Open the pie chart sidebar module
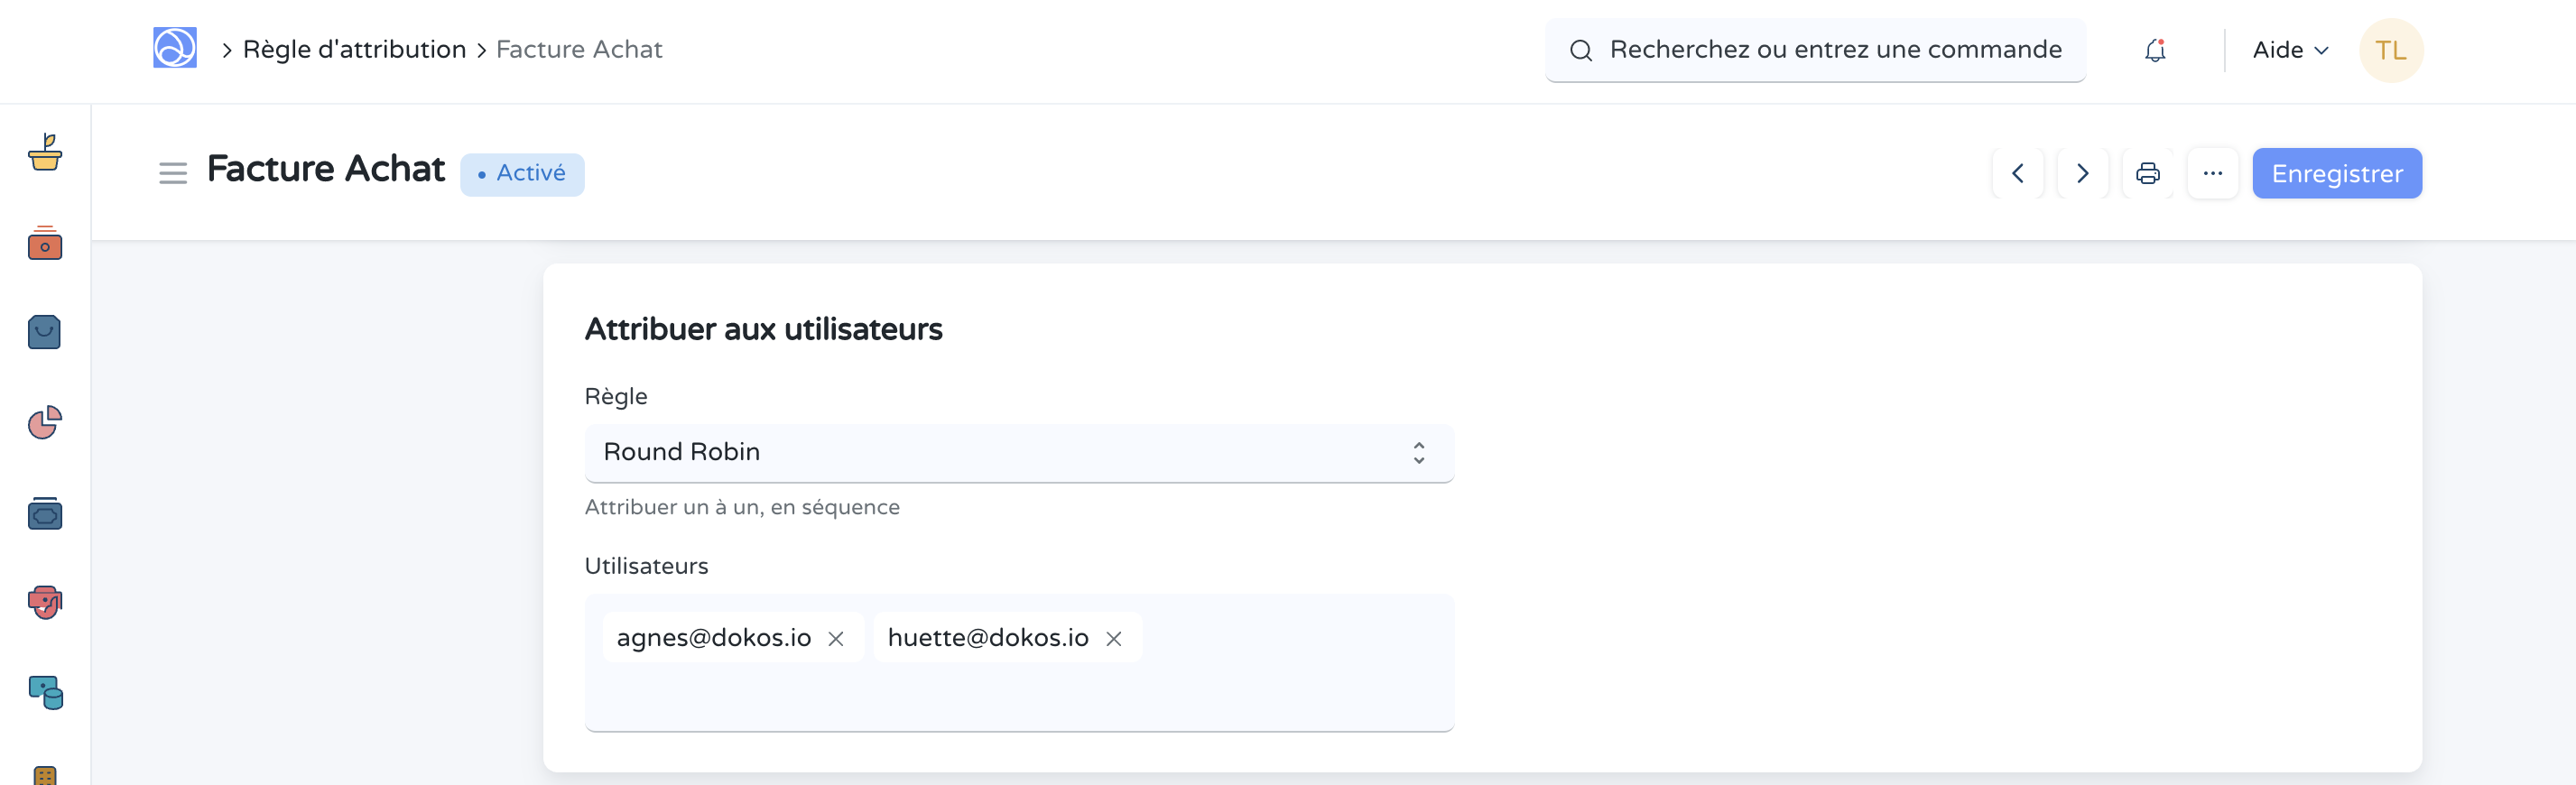The width and height of the screenshot is (2576, 785). click(45, 422)
